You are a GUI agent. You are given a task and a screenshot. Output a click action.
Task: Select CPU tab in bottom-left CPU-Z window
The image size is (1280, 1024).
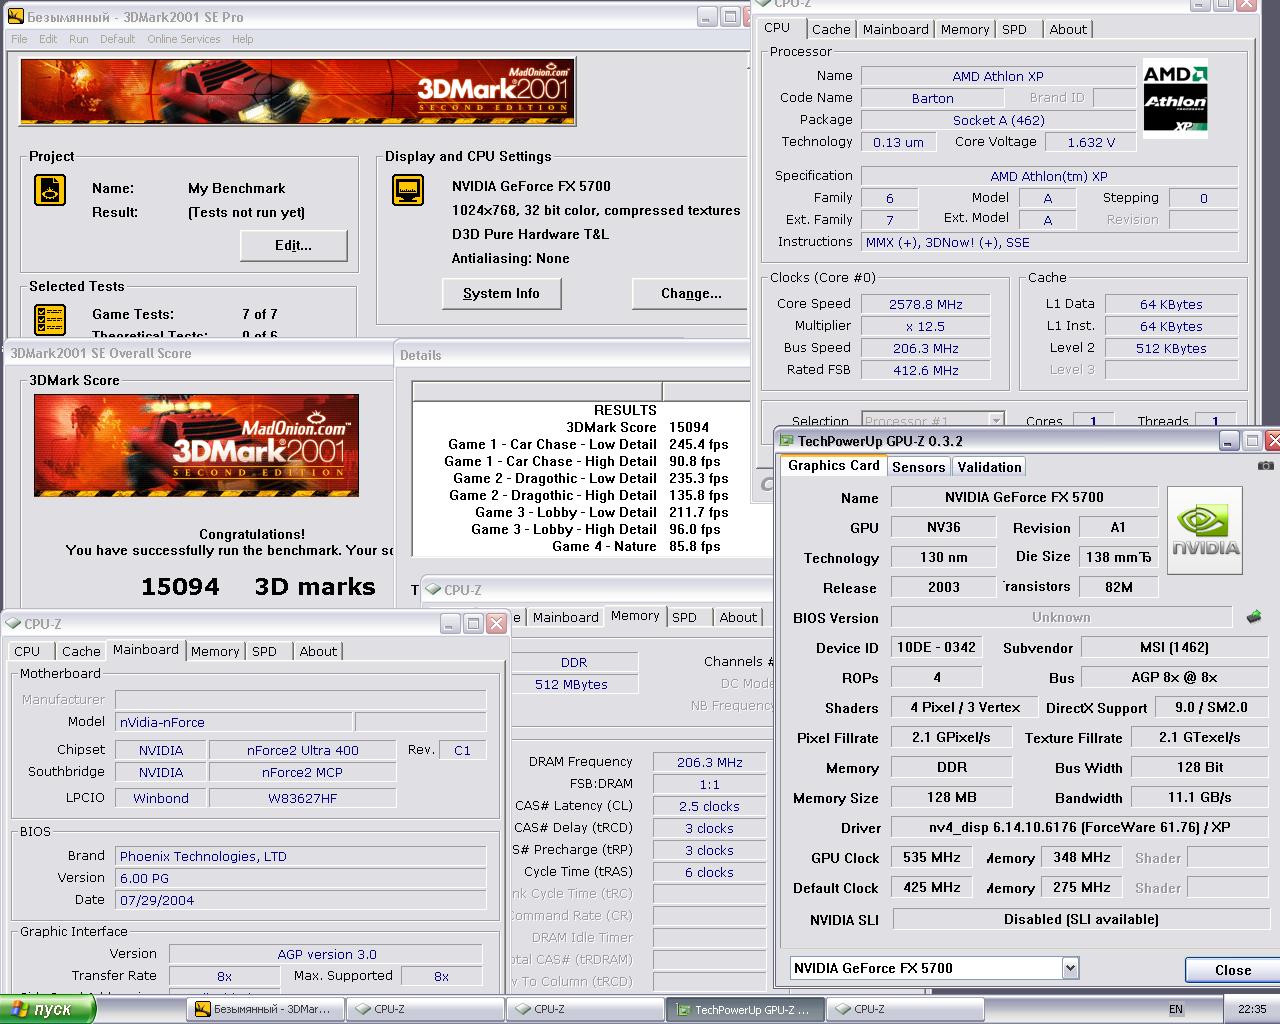(27, 651)
